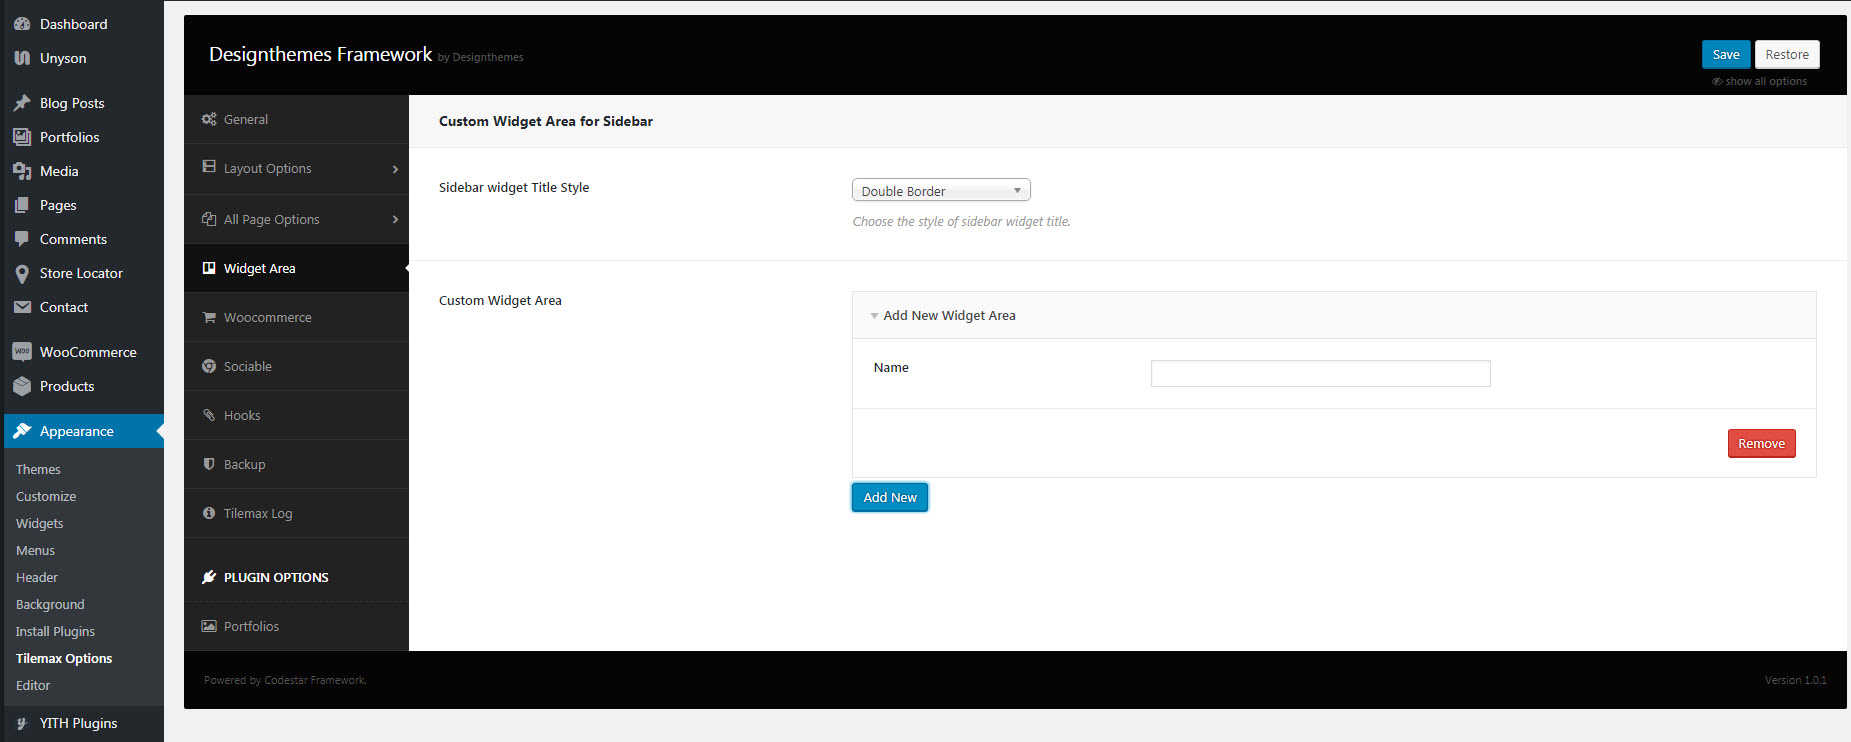This screenshot has height=742, width=1851.
Task: Click the Plugin Options plug icon
Action: [x=209, y=577]
